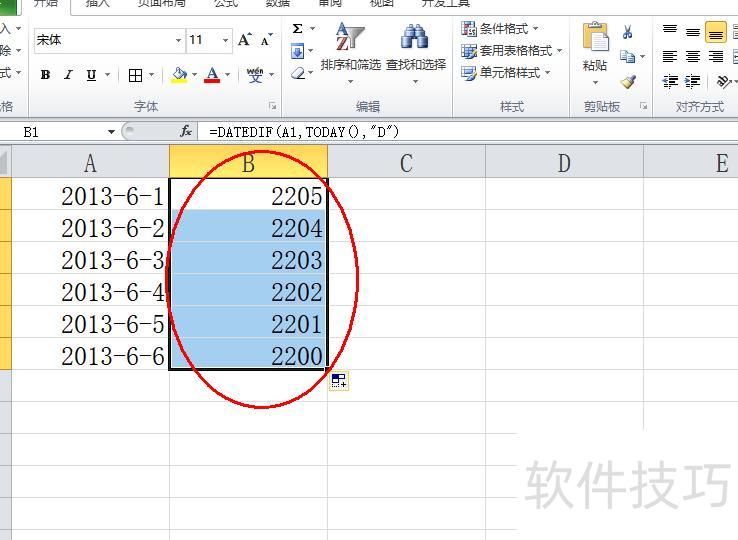The image size is (738, 540).
Task: Click cell containing 2013-6-4
Action: click(x=90, y=290)
